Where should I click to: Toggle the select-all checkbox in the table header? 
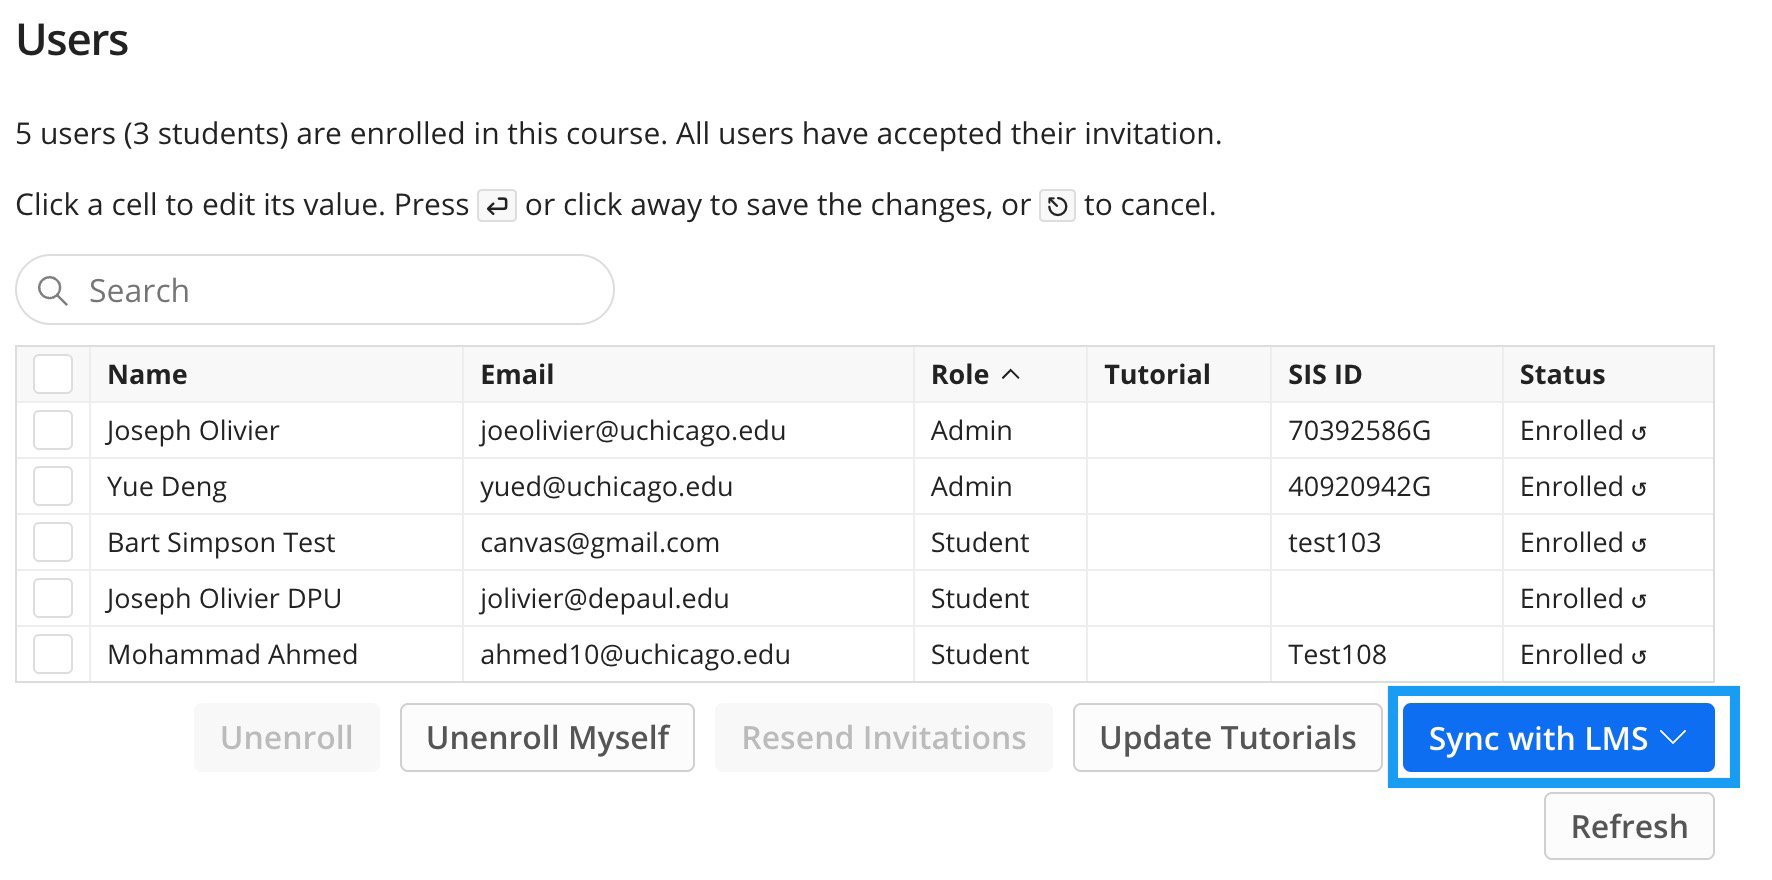53,374
